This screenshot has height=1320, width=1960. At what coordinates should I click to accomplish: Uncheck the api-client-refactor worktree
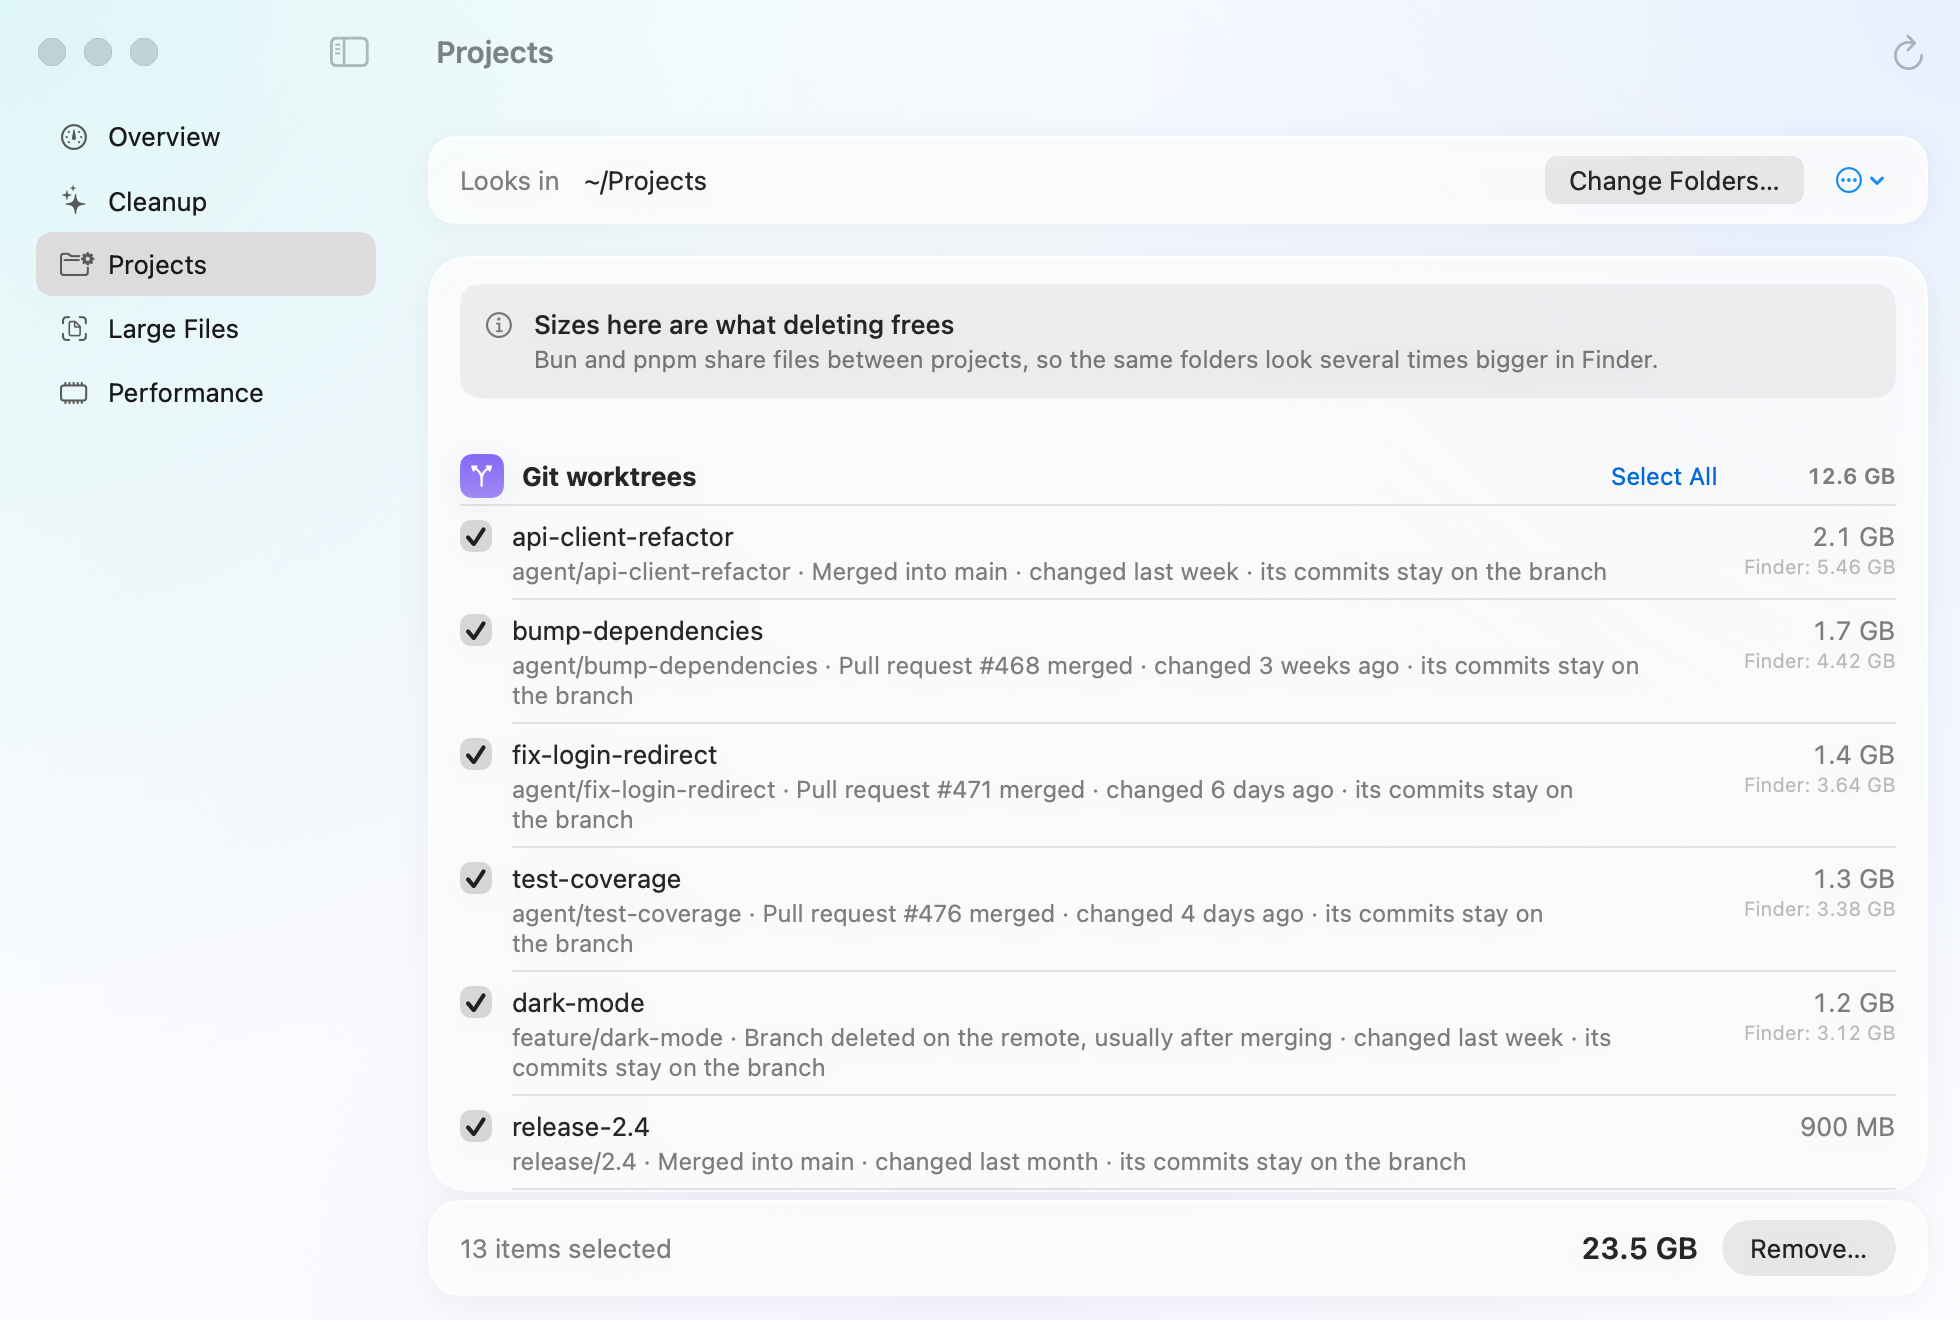tap(476, 537)
